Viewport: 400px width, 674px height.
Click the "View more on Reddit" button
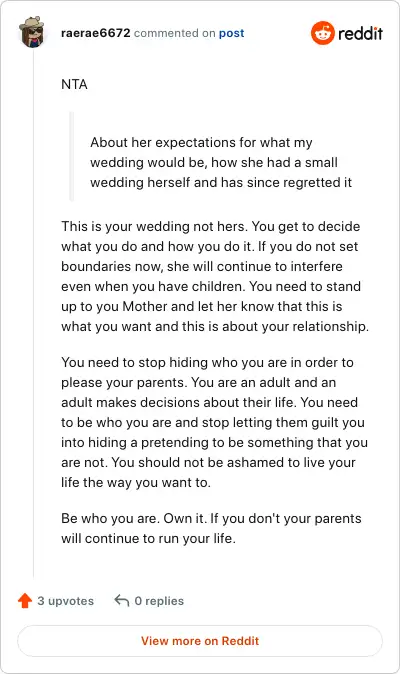(x=200, y=641)
